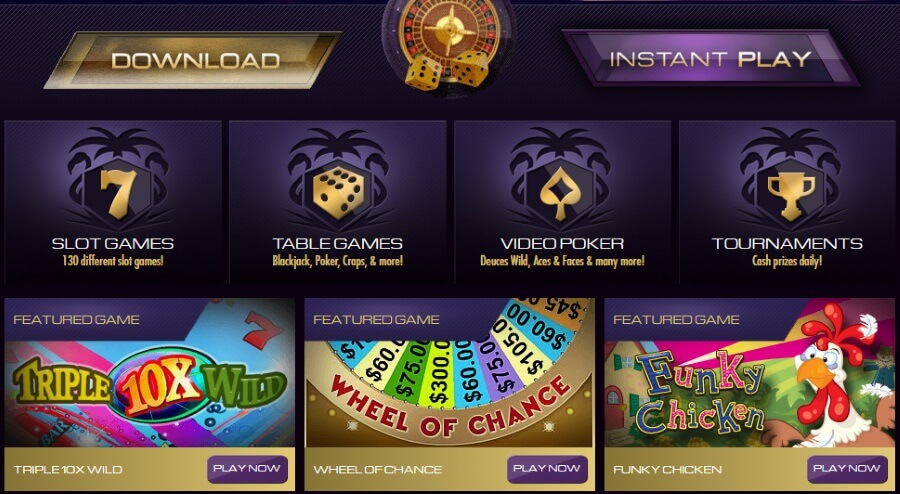Screen dimensions: 900x494
Task: Click the purple INSTANT PLAY button
Action: [710, 59]
